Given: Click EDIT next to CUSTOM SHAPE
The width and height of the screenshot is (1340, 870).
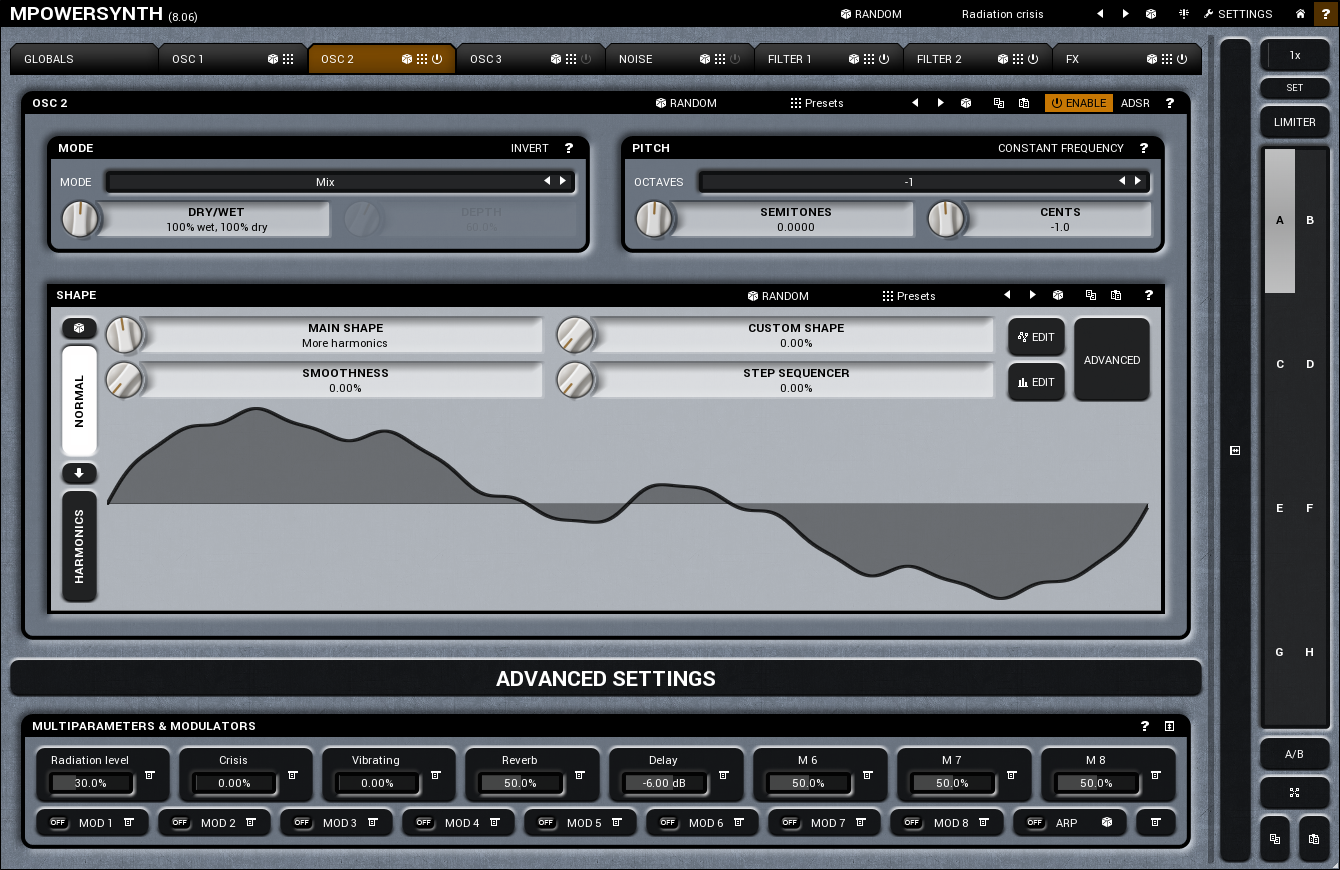Looking at the screenshot, I should (1036, 337).
